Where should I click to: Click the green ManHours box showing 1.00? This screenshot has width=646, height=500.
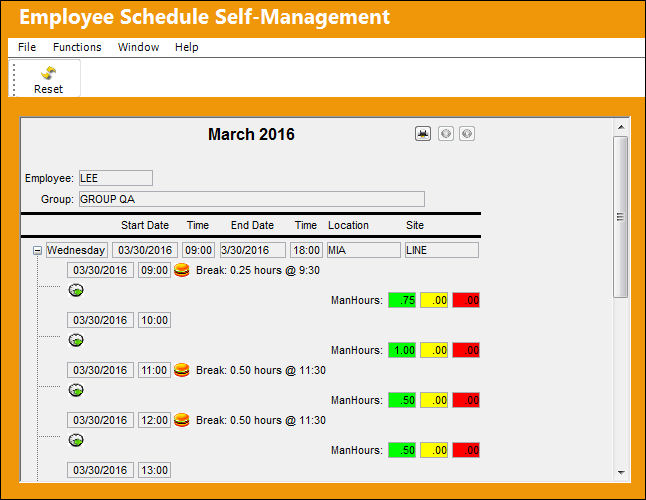click(x=402, y=350)
